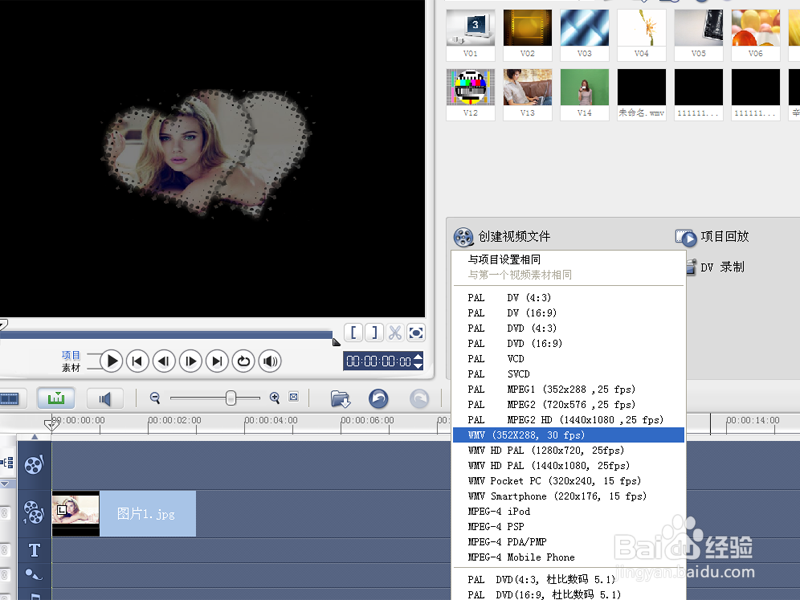Screen dimensions: 800x600
Task: Choose PAL DV (16:9) format
Action: click(x=568, y=313)
